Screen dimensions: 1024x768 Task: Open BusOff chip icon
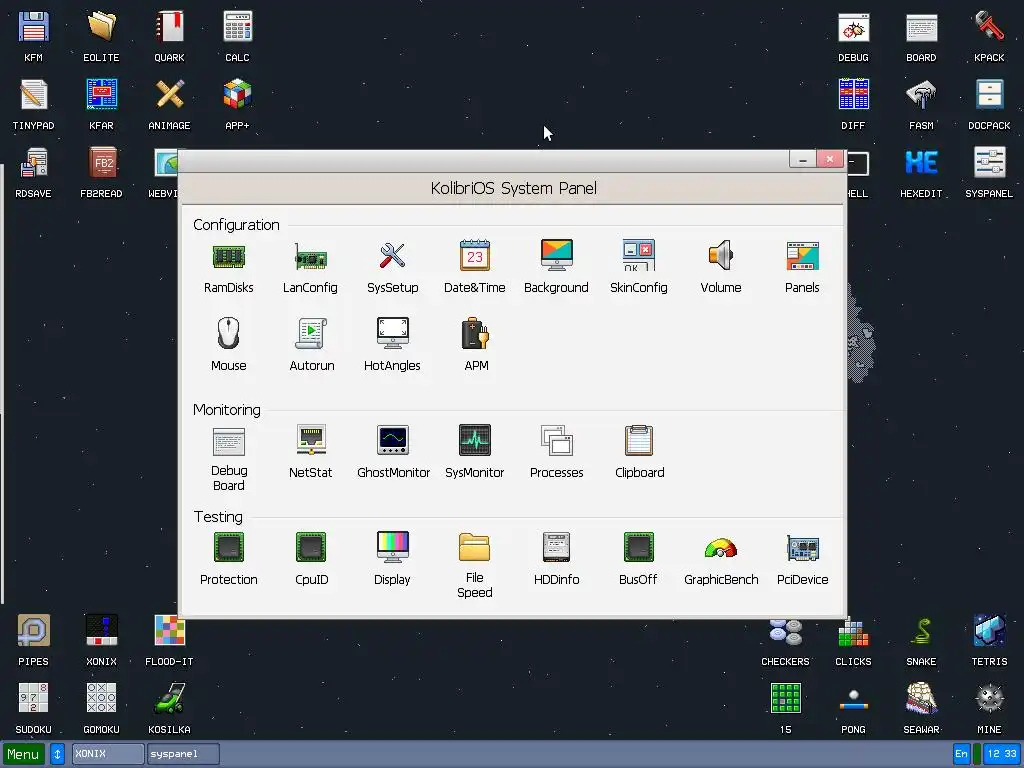coord(639,547)
